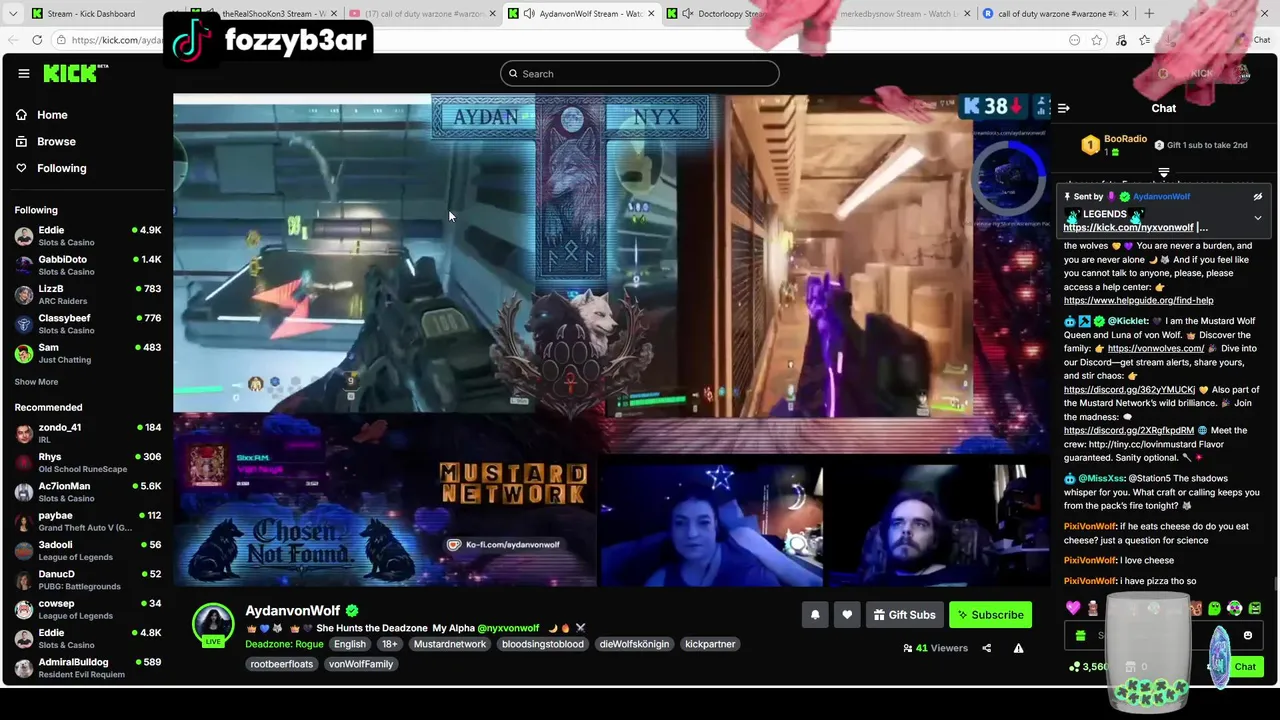This screenshot has height=720, width=1280.
Task: Open Deadzone: Rogue category link
Action: [284, 644]
